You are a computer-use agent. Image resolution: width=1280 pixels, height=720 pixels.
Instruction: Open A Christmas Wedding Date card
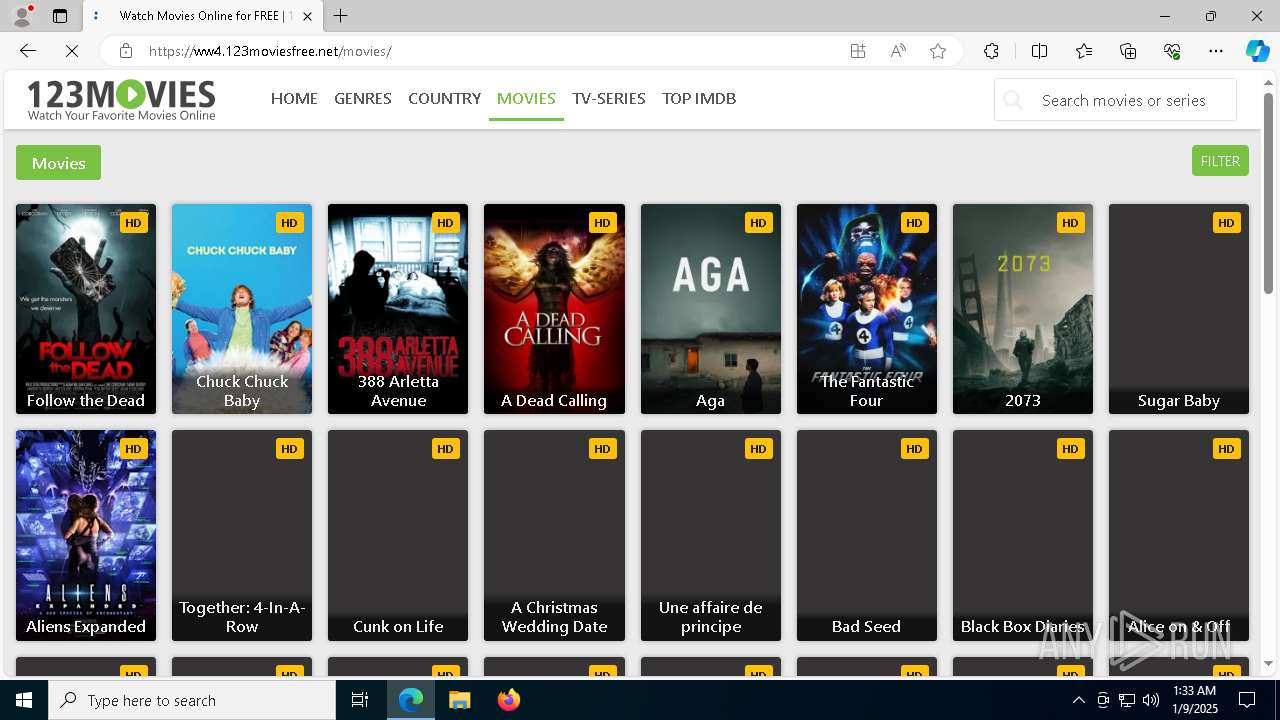554,535
